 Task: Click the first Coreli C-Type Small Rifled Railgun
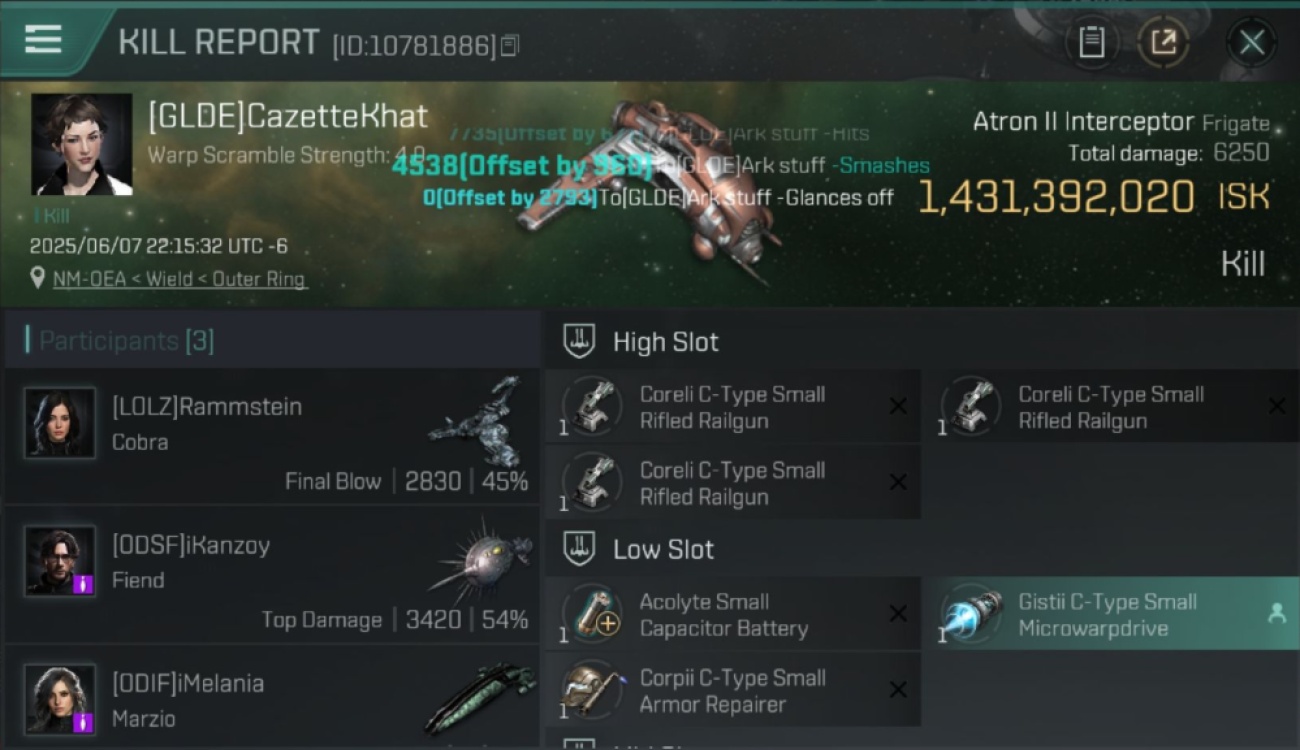coord(733,407)
